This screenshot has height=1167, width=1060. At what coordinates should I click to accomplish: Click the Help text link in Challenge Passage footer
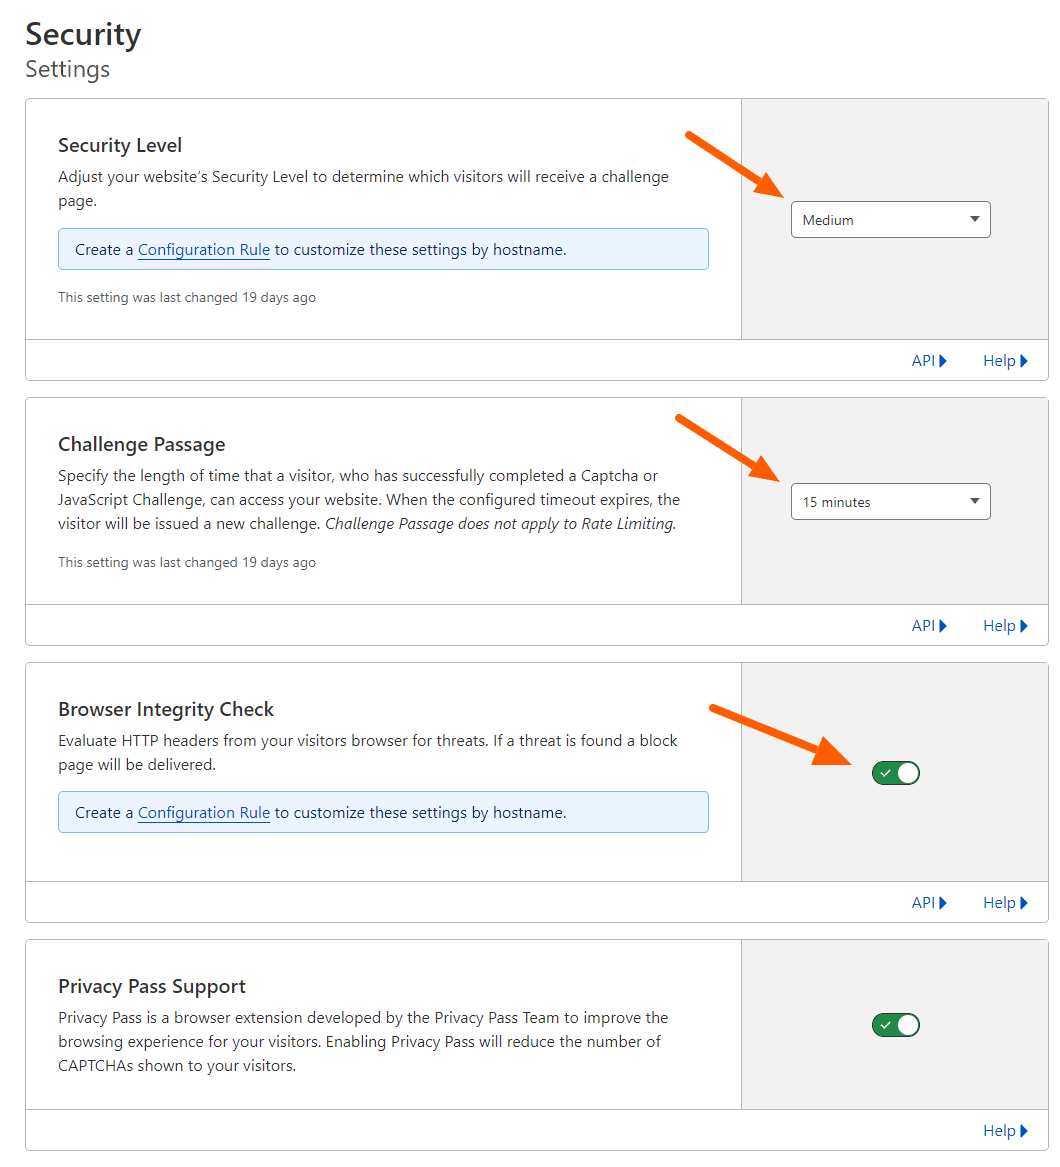click(x=998, y=625)
